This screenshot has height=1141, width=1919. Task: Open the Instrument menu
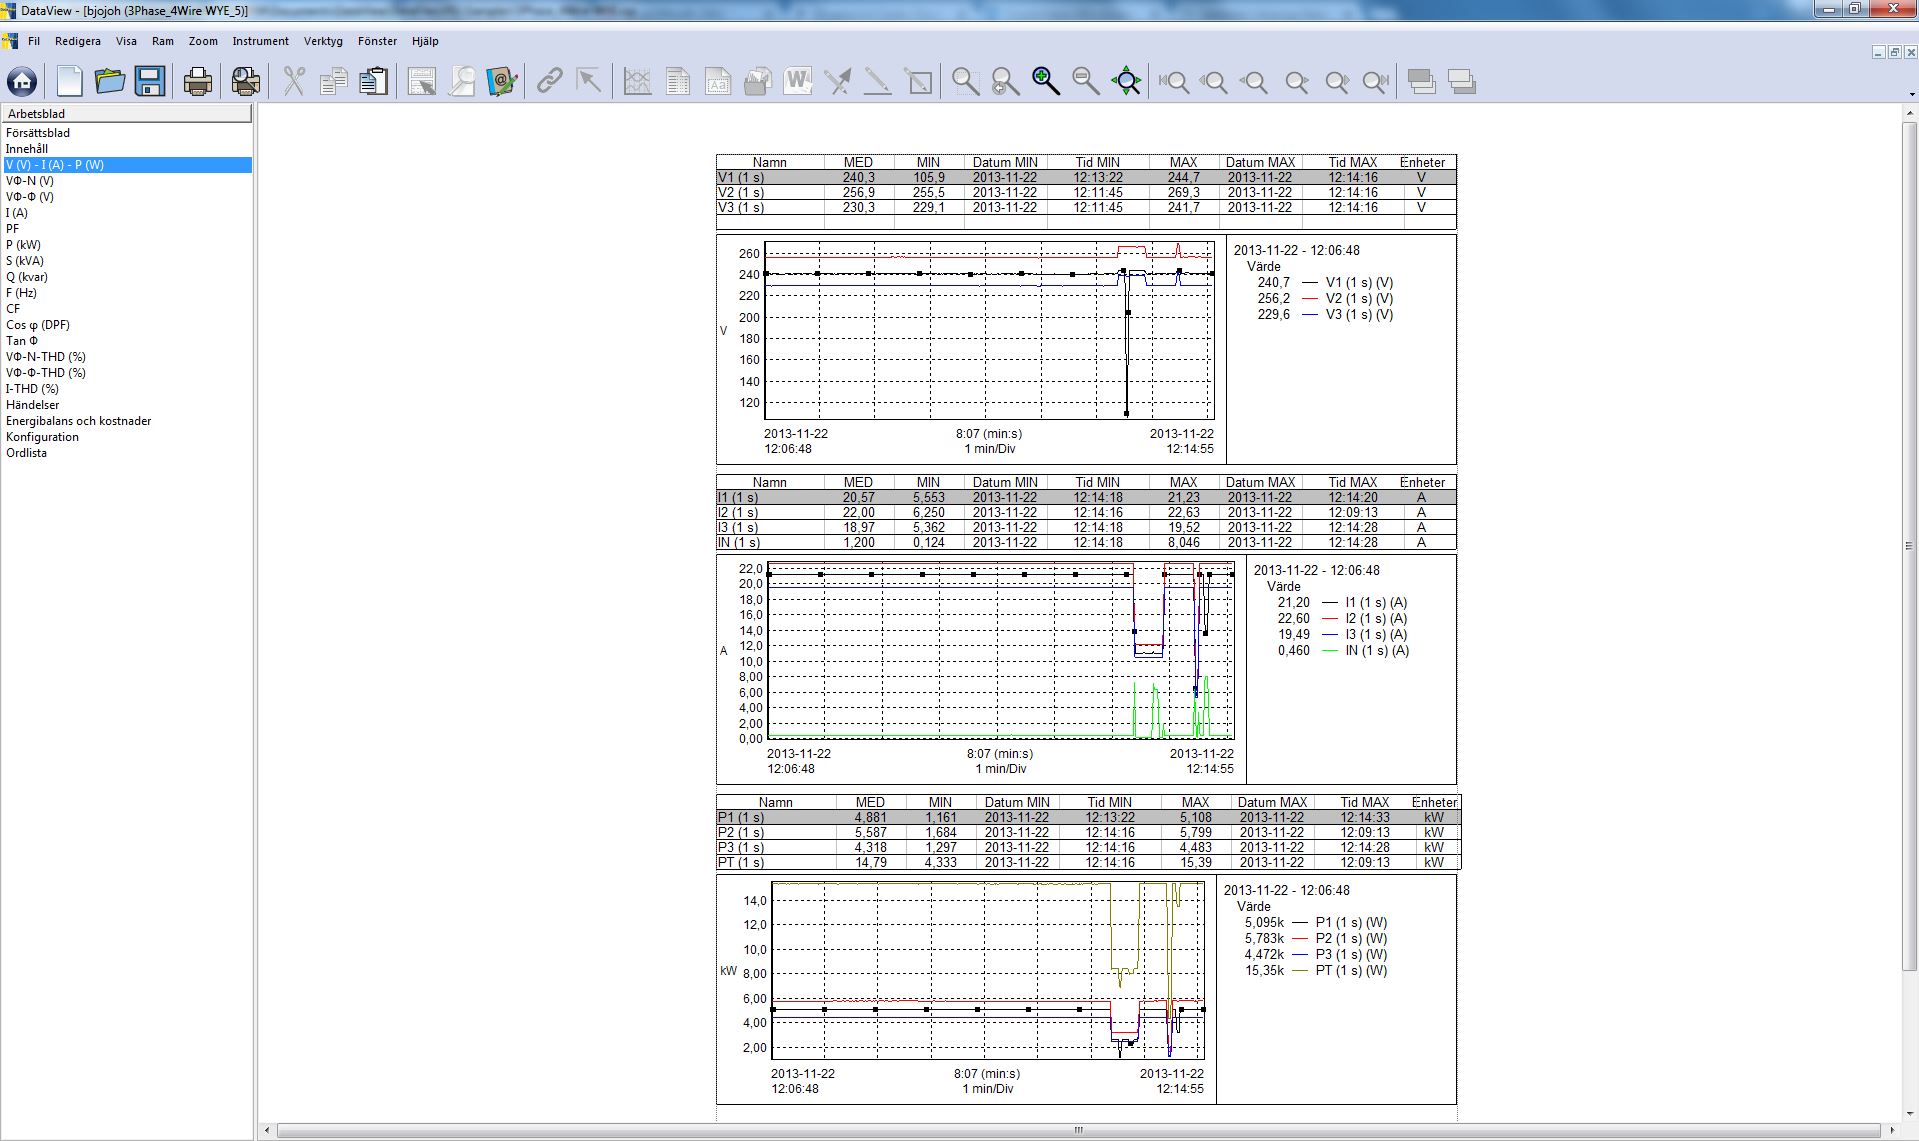coord(260,41)
